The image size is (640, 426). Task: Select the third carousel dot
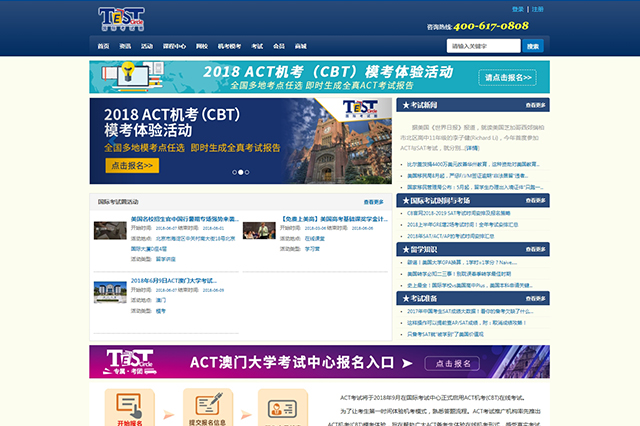coord(247,172)
